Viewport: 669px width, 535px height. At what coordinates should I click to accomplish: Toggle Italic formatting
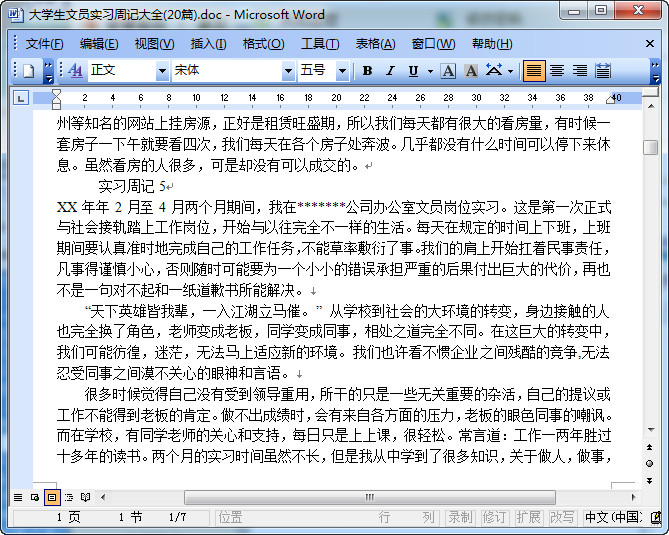point(390,71)
